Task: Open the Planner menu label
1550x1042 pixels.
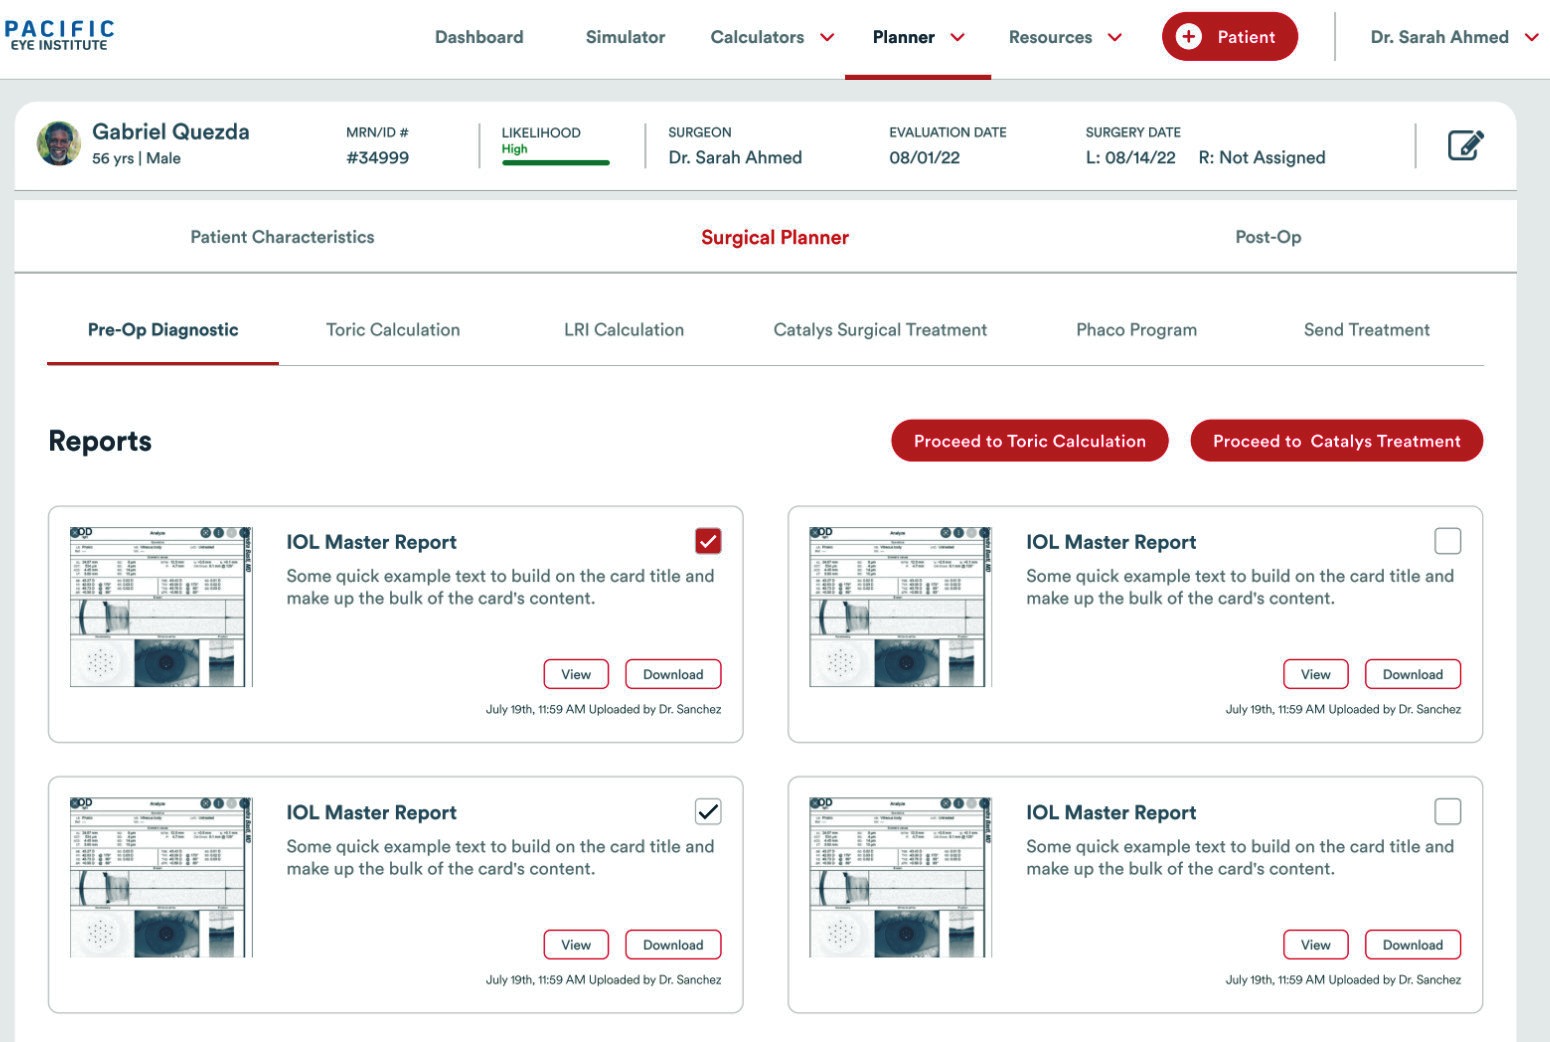Action: click(903, 37)
